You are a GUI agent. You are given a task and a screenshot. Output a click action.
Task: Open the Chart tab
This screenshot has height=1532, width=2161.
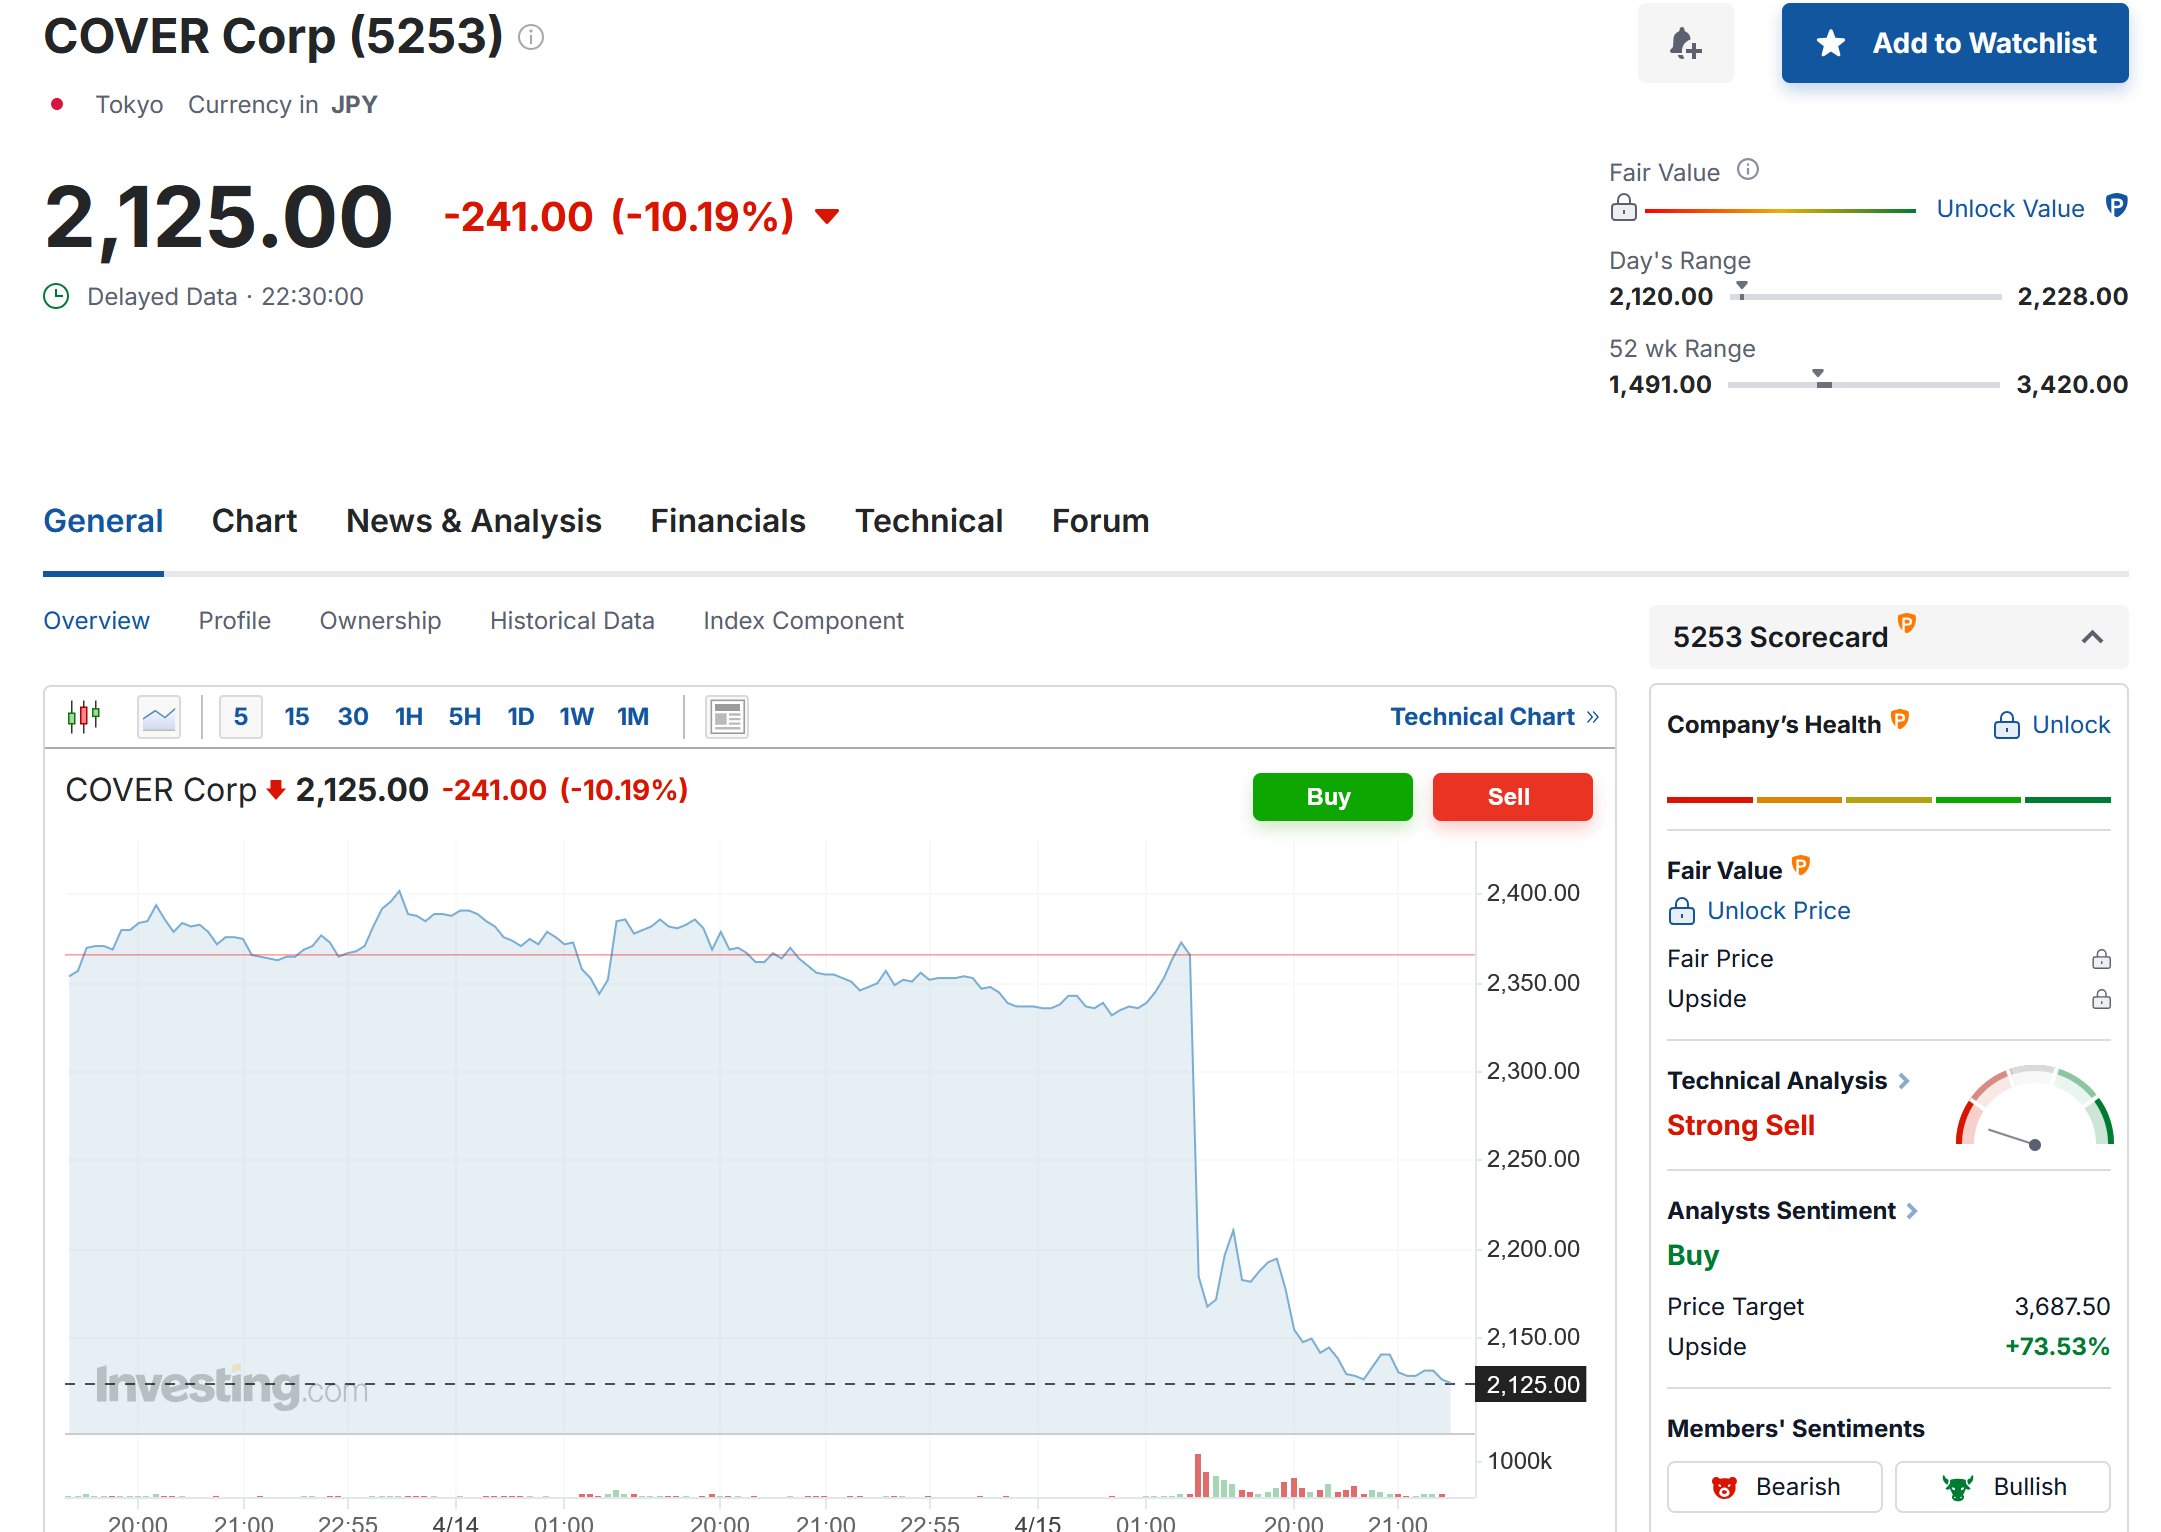[x=254, y=521]
